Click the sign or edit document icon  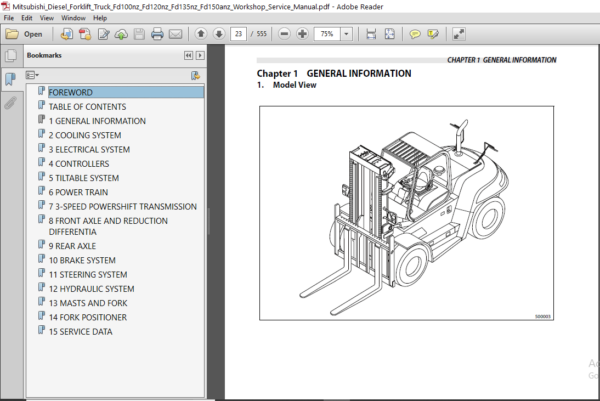click(x=103, y=34)
